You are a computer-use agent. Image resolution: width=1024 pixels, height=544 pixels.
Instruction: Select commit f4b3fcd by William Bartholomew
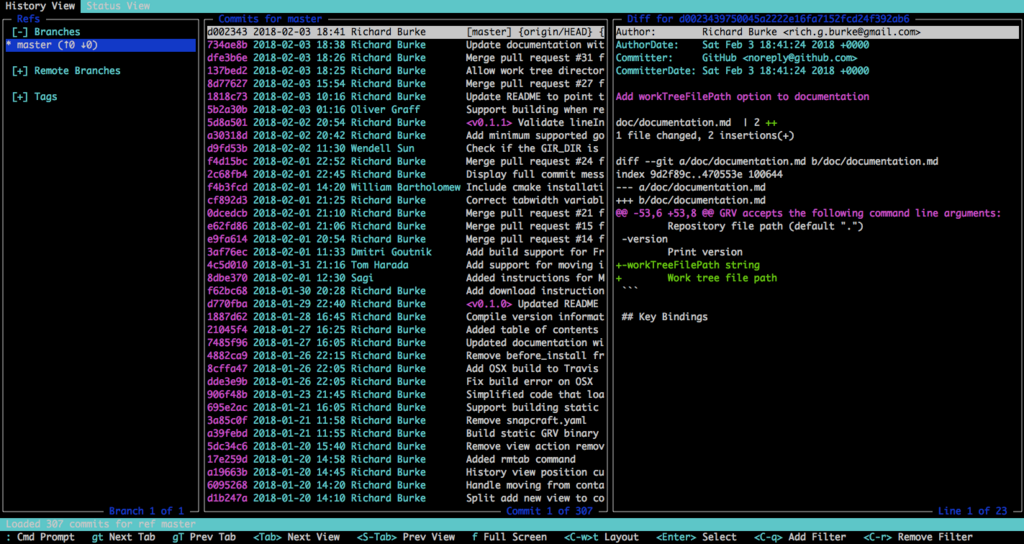tap(406, 187)
